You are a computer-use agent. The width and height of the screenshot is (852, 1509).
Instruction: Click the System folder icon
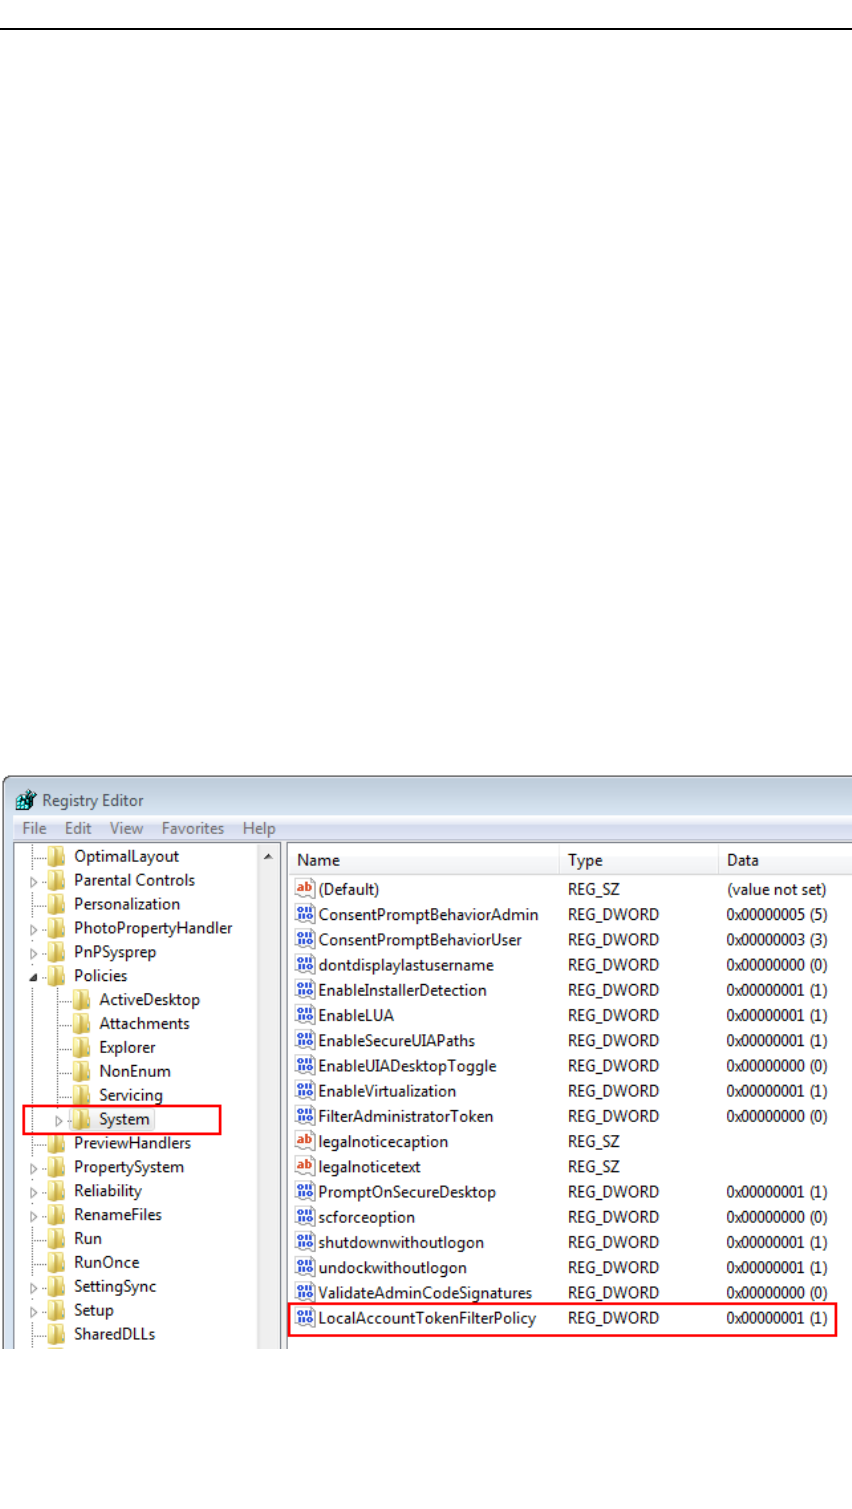coord(82,1120)
